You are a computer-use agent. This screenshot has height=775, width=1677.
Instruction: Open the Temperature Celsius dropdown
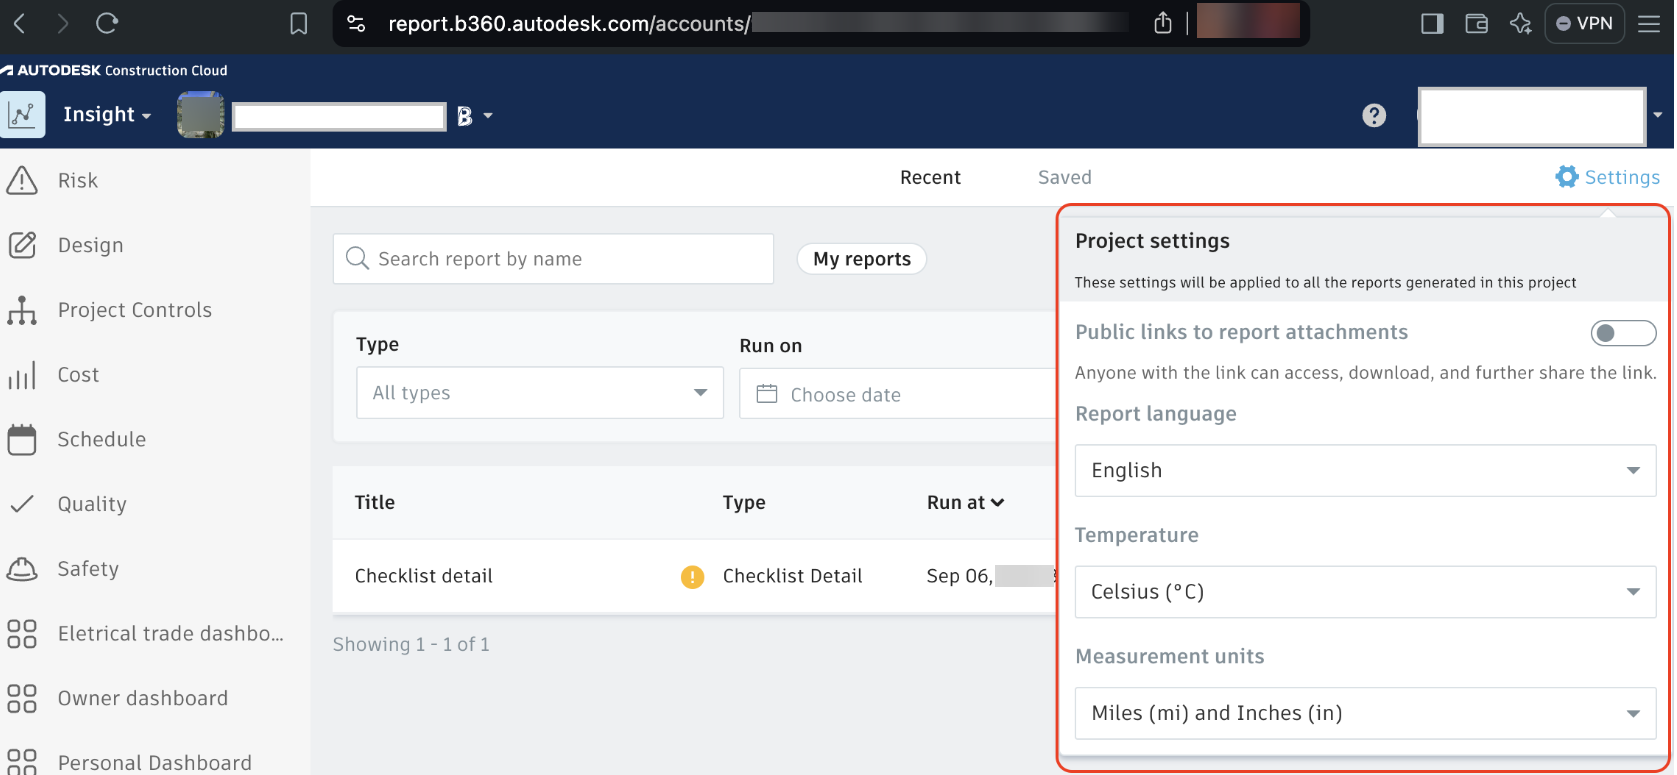click(x=1365, y=592)
